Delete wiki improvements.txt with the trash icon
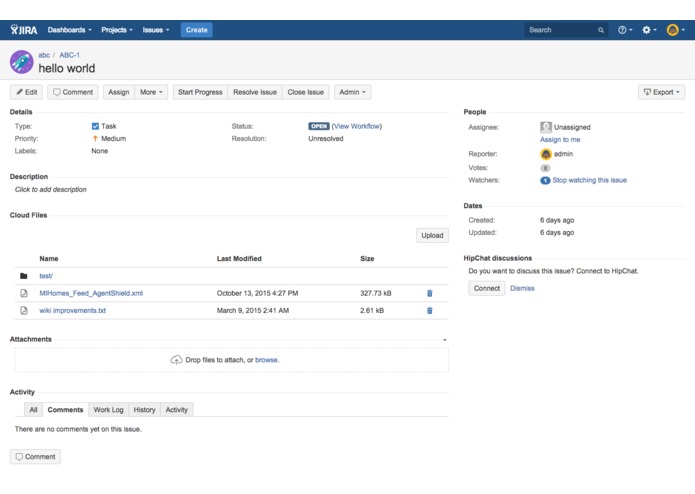 coord(429,311)
